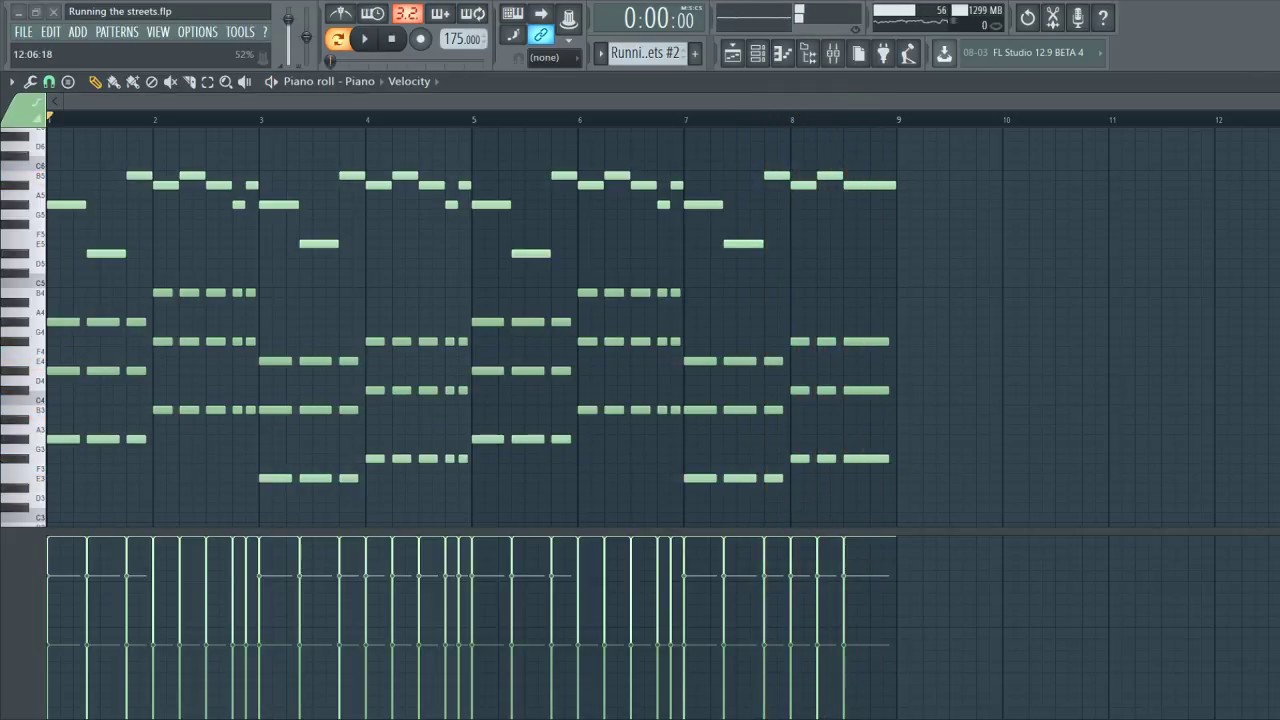The width and height of the screenshot is (1280, 720).
Task: Open the OPTIONS menu
Action: [197, 33]
